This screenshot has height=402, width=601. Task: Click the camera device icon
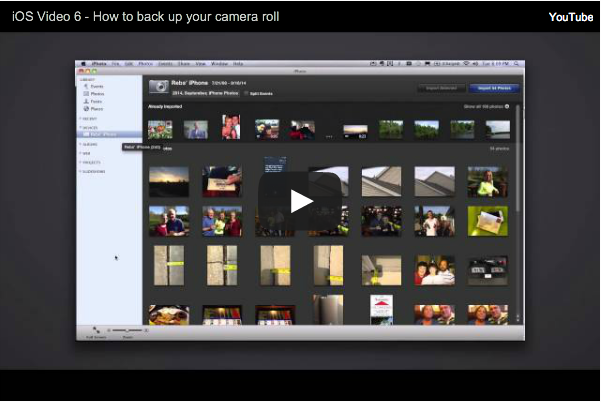pos(159,87)
